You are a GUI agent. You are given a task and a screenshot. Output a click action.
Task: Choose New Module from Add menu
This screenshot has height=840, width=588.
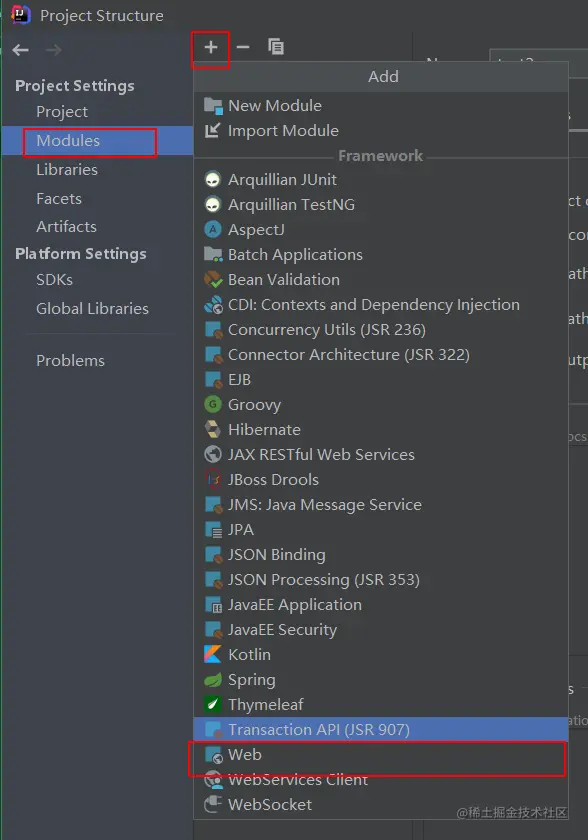(x=381, y=106)
